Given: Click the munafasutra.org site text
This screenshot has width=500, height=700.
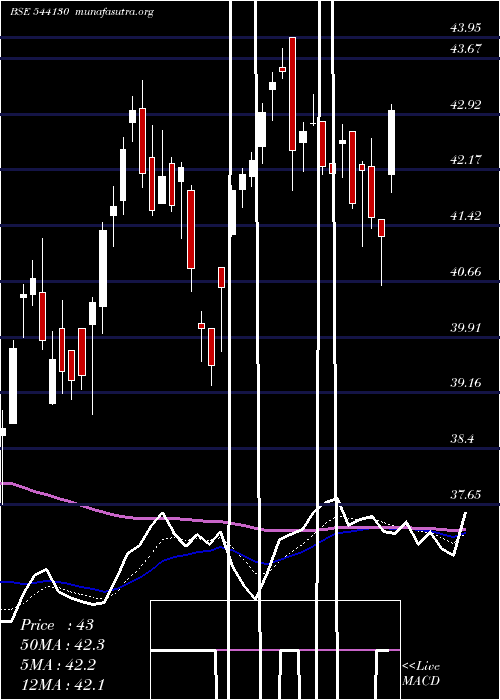Looking at the screenshot, I should (x=115, y=12).
